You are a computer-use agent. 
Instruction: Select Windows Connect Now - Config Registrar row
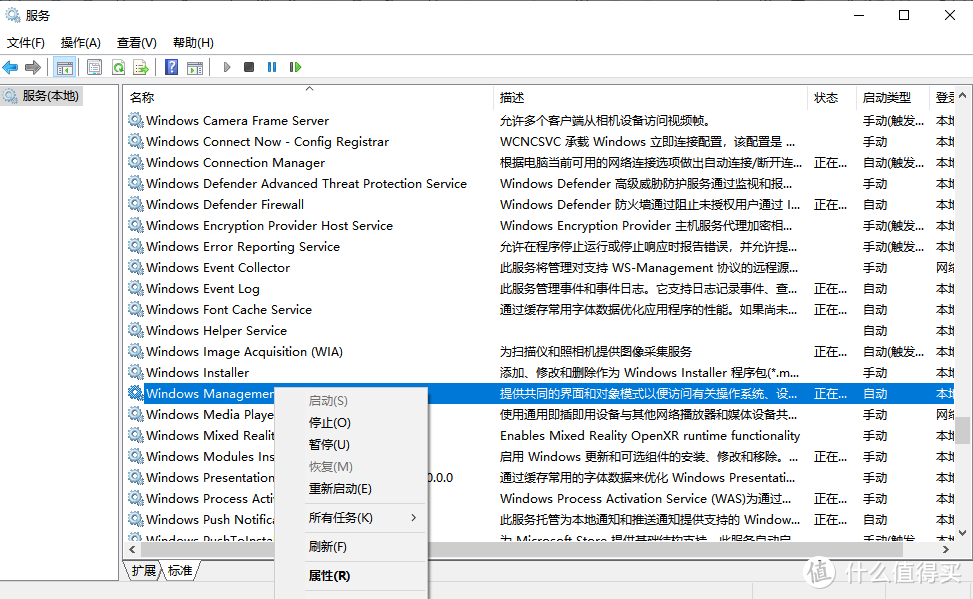click(x=540, y=142)
